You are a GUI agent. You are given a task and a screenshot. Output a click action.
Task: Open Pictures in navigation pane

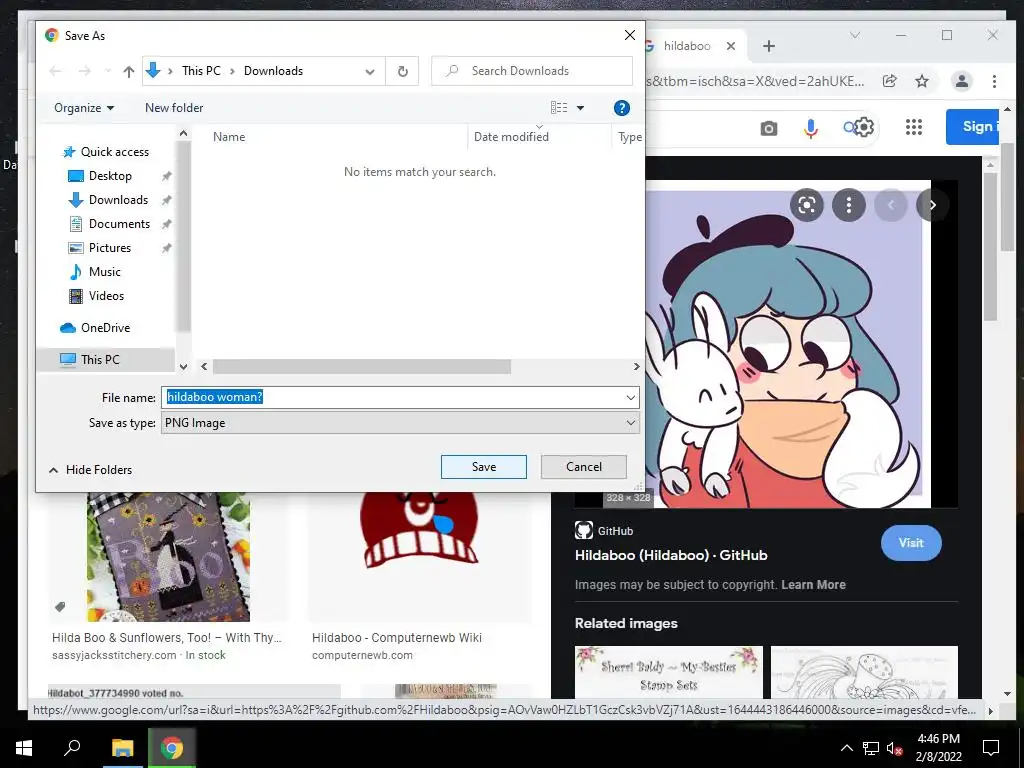[x=110, y=248]
